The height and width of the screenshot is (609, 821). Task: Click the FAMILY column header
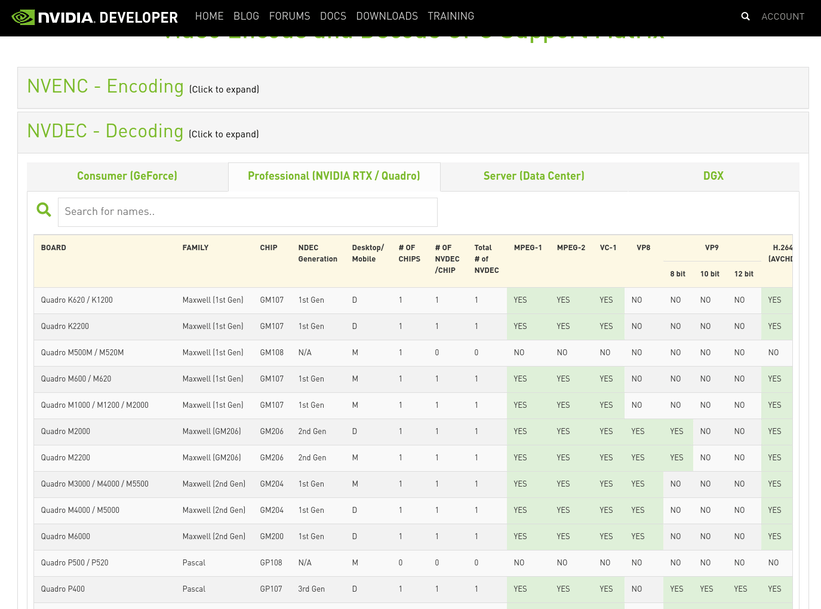[x=195, y=248]
